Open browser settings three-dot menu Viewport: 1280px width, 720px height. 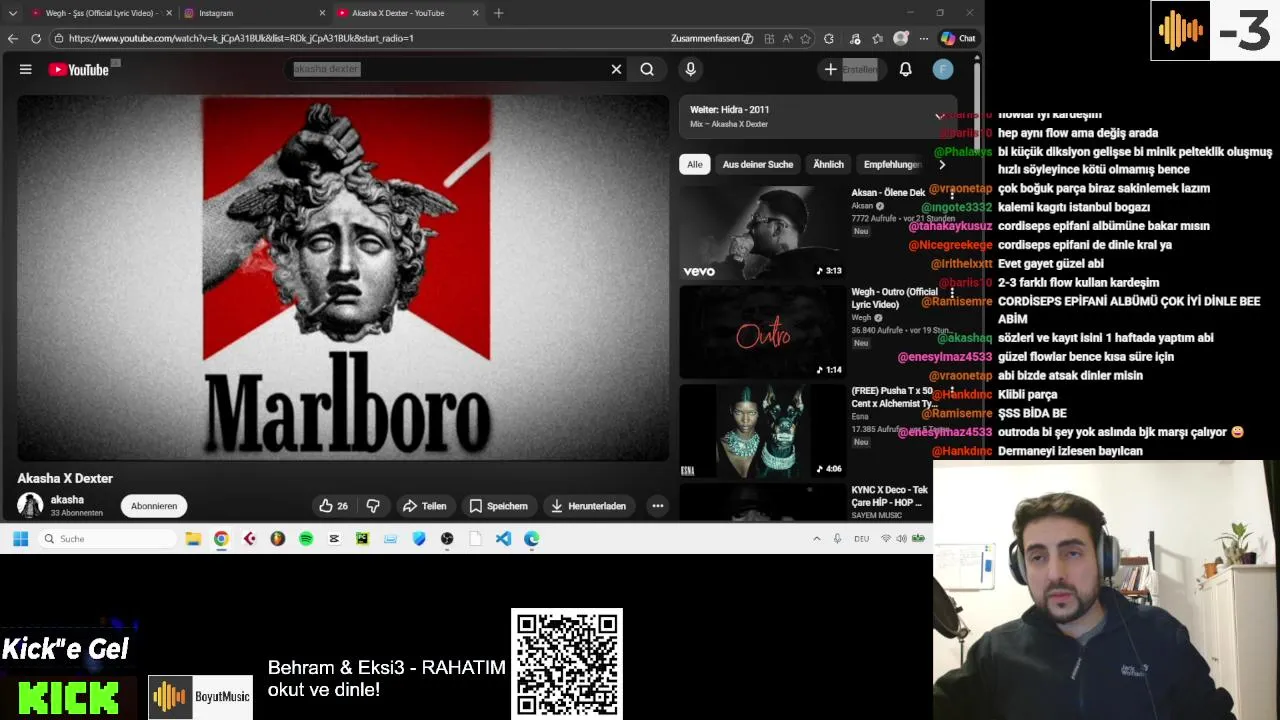tap(922, 38)
